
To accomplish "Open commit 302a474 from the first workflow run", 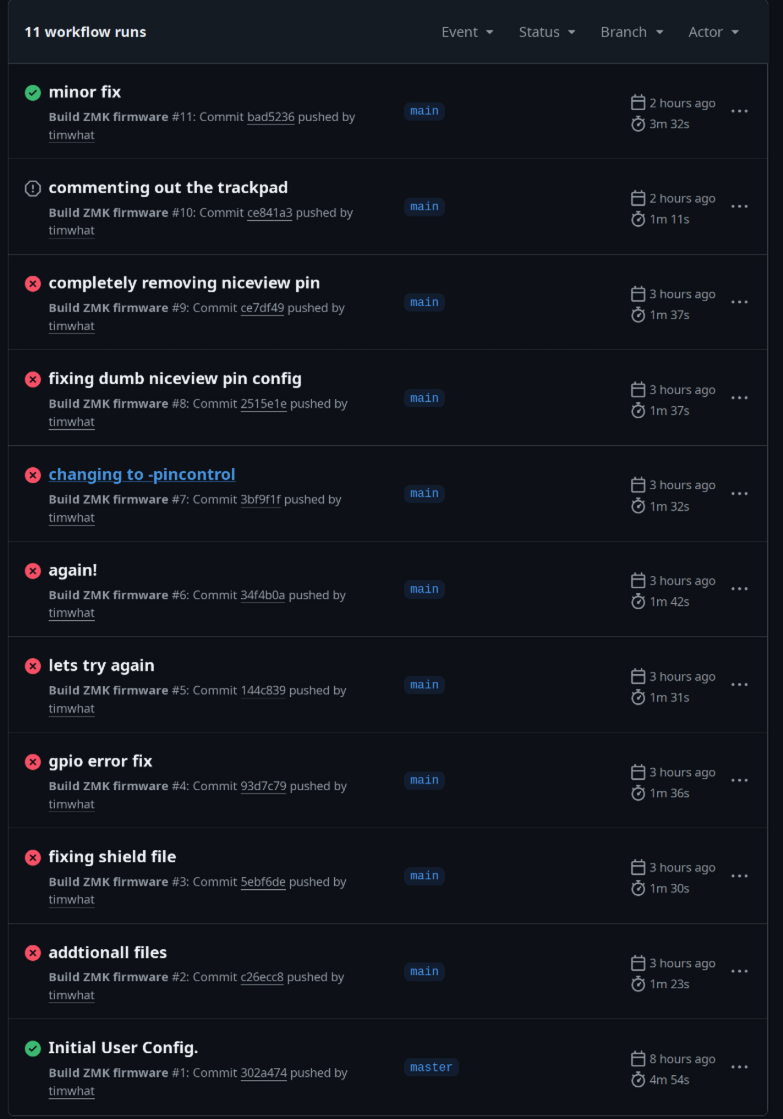I will 263,1073.
